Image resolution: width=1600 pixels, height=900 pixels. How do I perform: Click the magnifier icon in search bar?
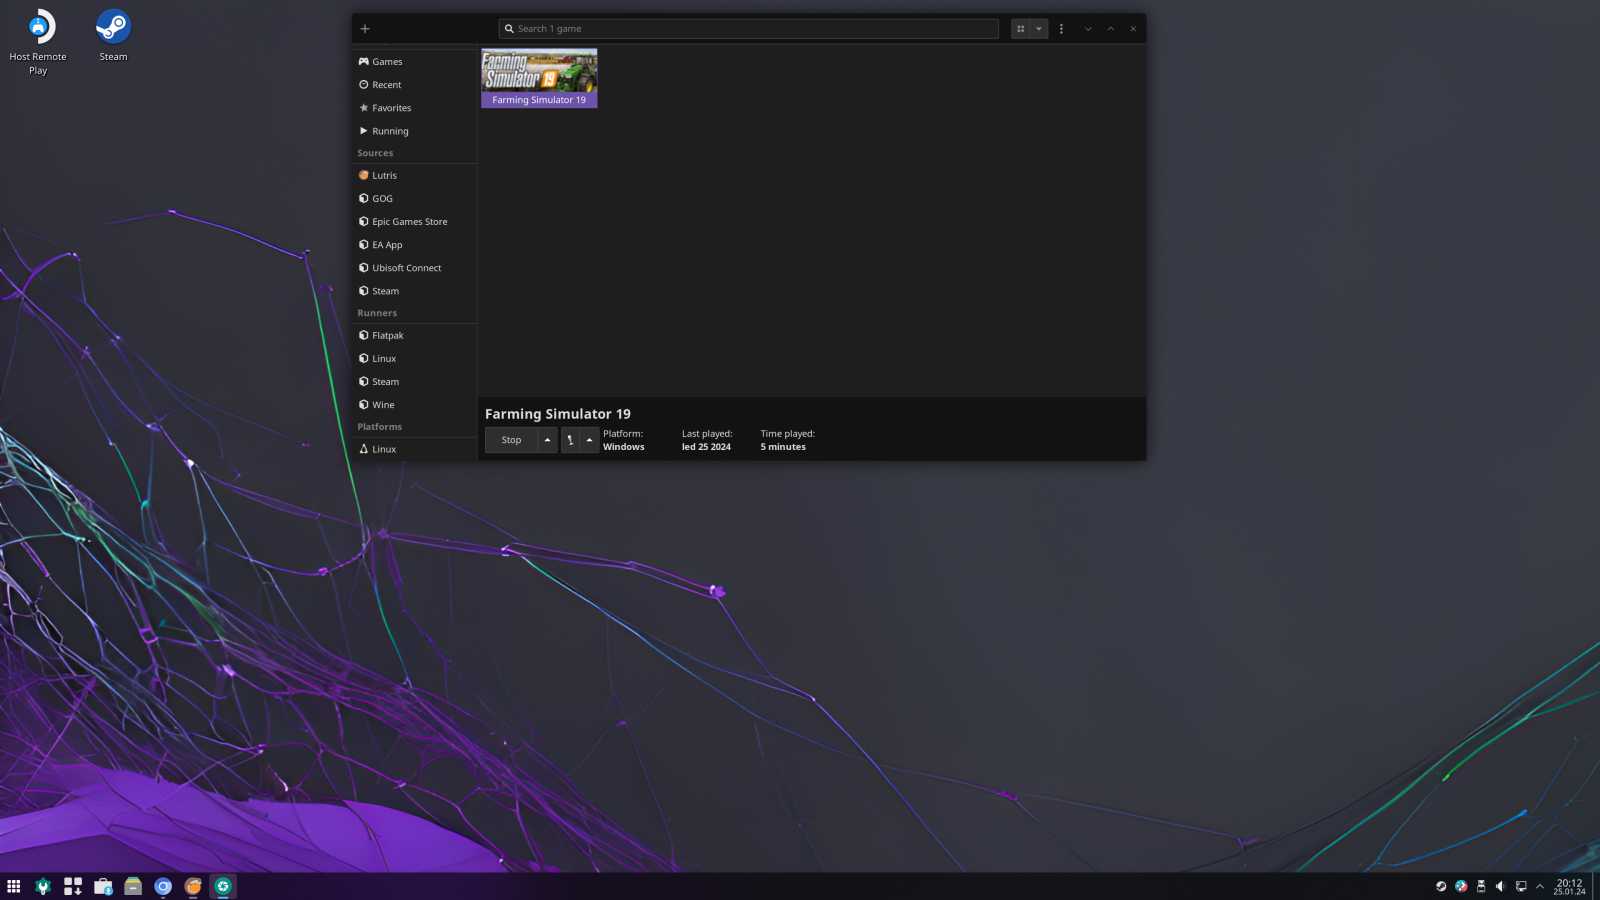point(509,29)
